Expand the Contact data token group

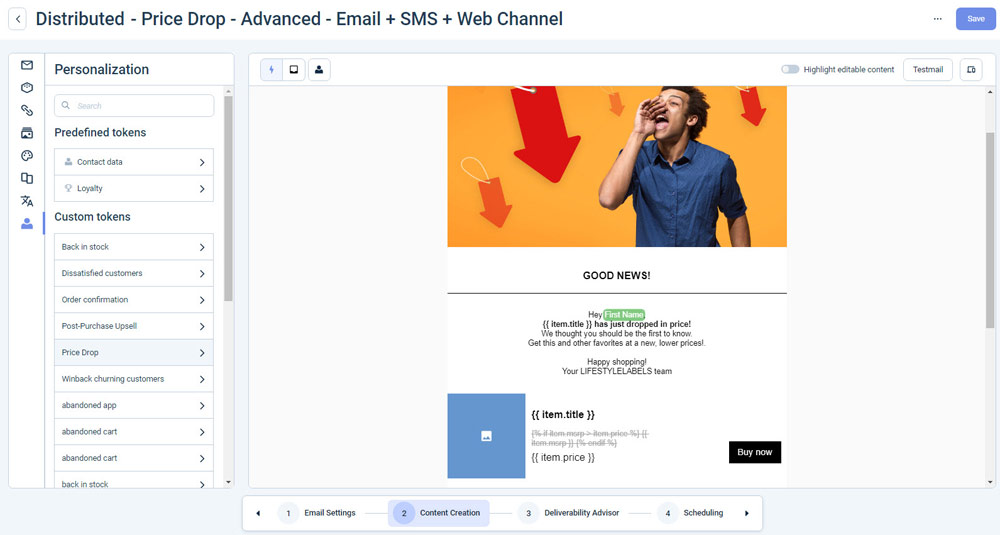pyautogui.click(x=134, y=162)
